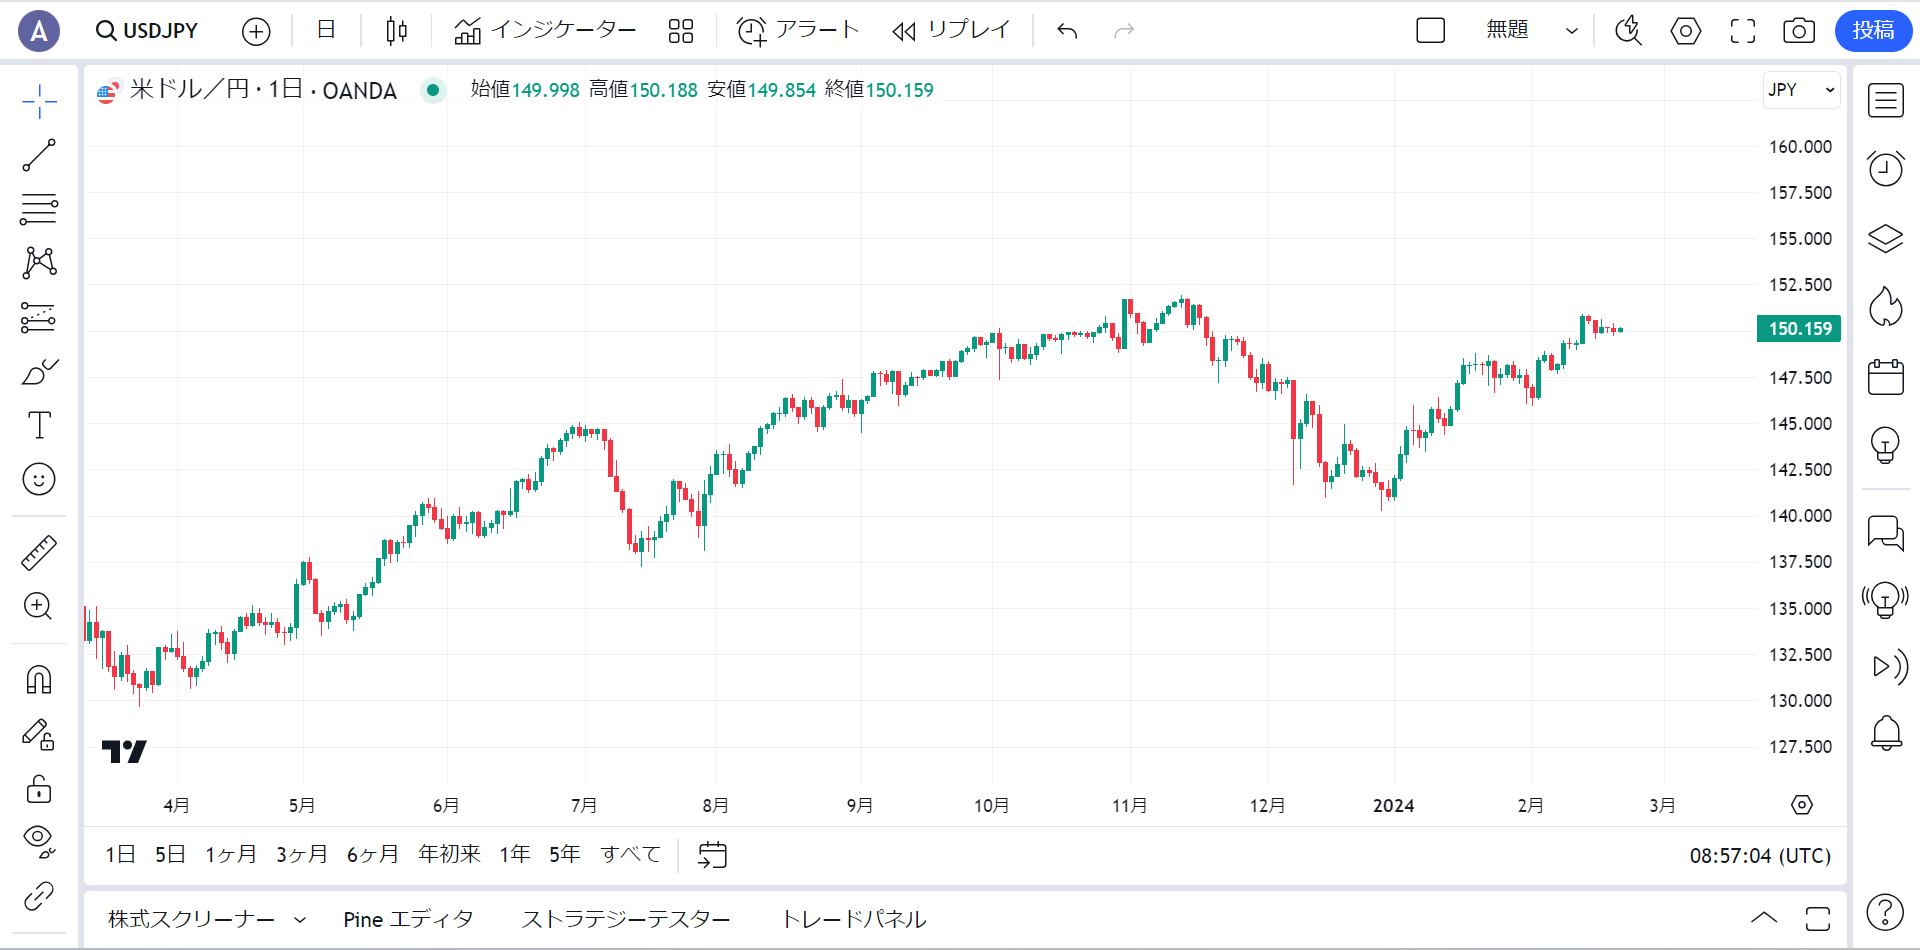
Task: Set range to 年初来 (YTD)
Action: point(449,855)
